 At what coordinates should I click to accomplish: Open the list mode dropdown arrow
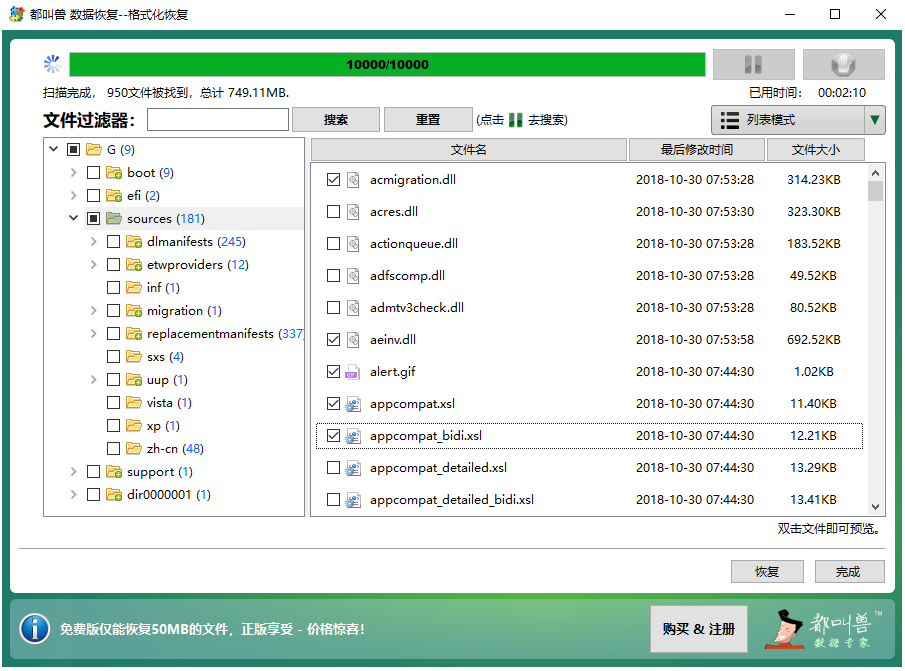875,120
